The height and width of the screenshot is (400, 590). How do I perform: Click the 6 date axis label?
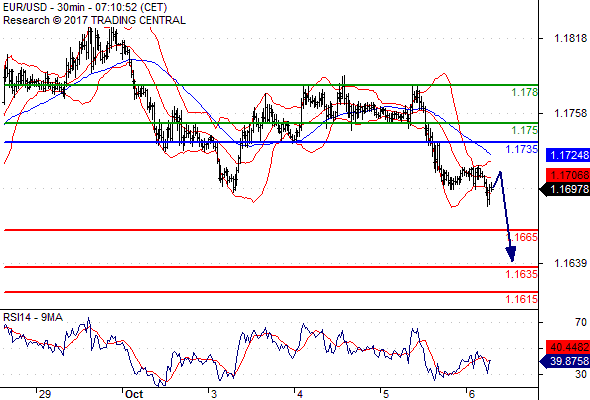pos(471,394)
